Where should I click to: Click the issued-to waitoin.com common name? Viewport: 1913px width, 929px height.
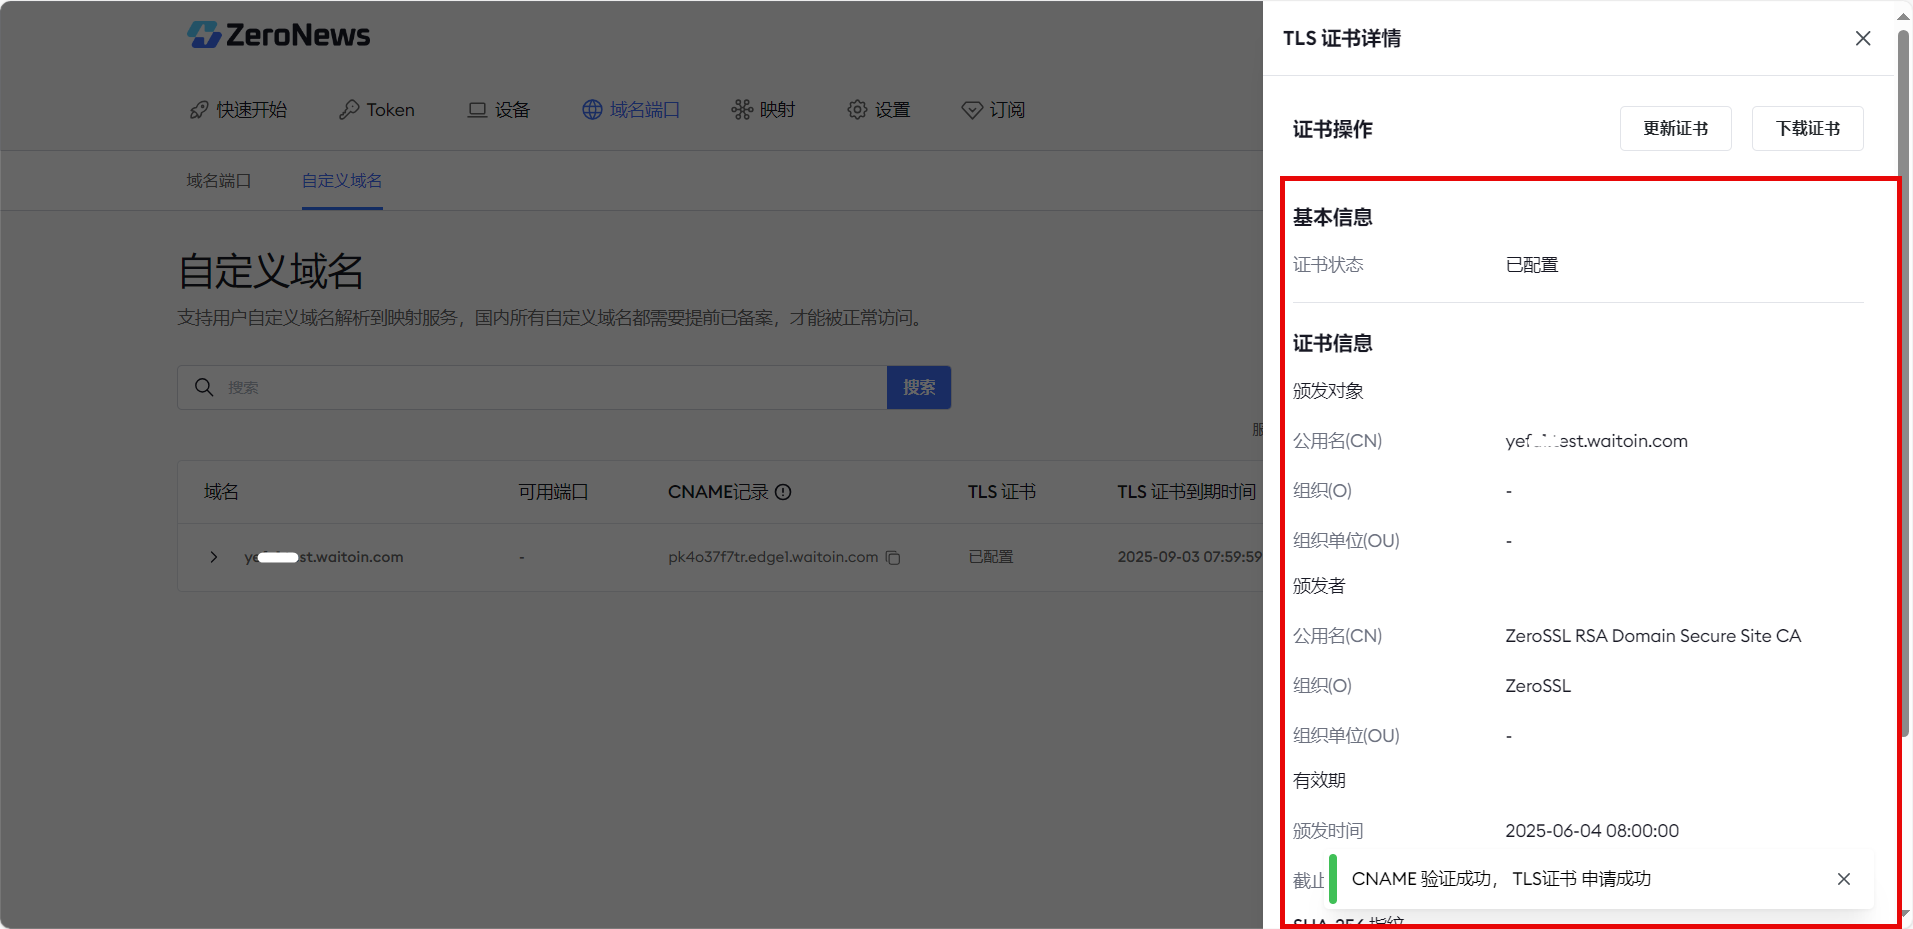(1596, 441)
